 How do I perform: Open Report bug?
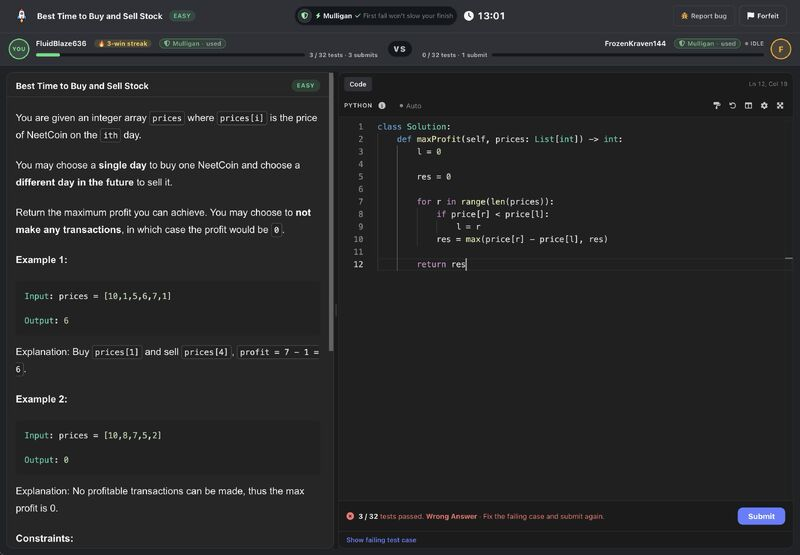click(x=704, y=16)
